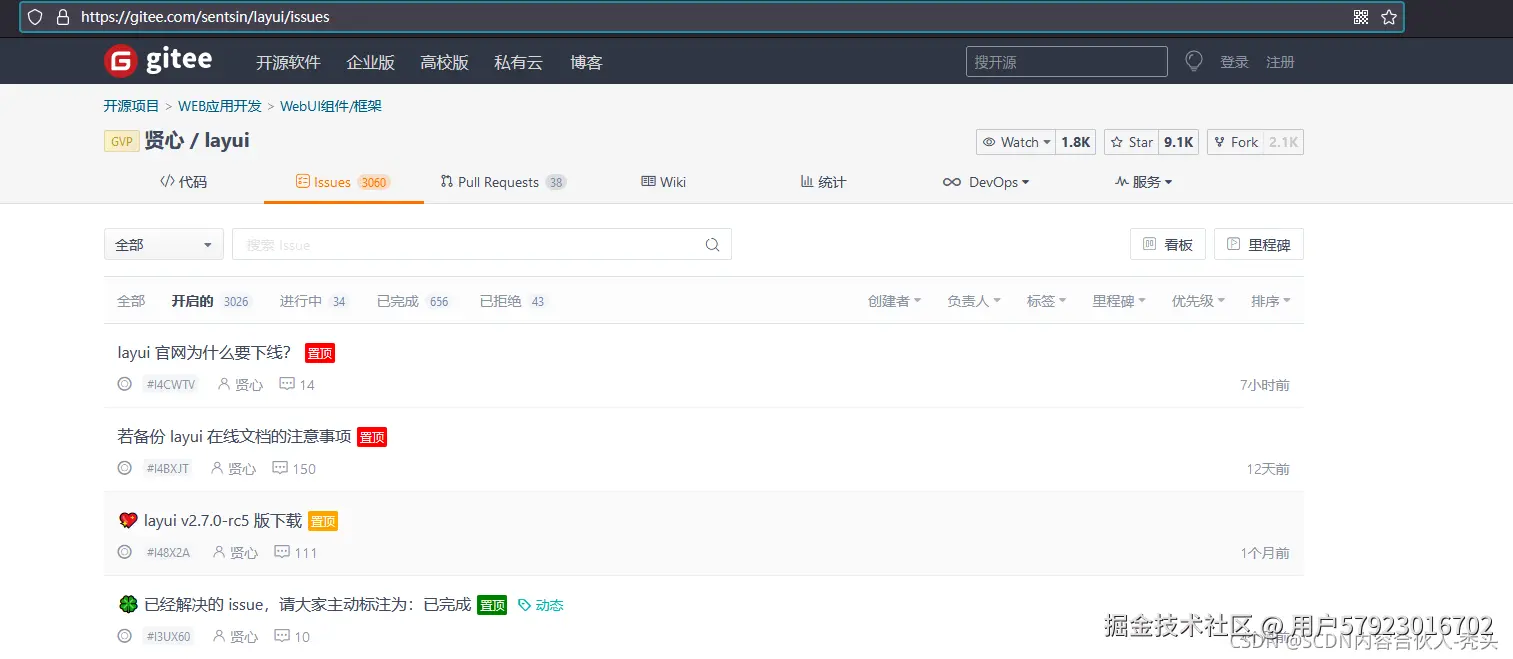1513x659 pixels.
Task: Expand the 优先级 filter
Action: pyautogui.click(x=1198, y=301)
